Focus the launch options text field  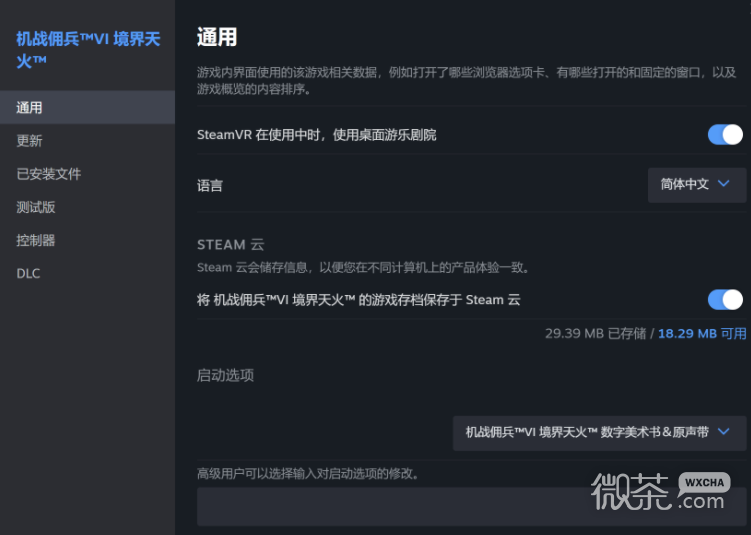(x=471, y=507)
